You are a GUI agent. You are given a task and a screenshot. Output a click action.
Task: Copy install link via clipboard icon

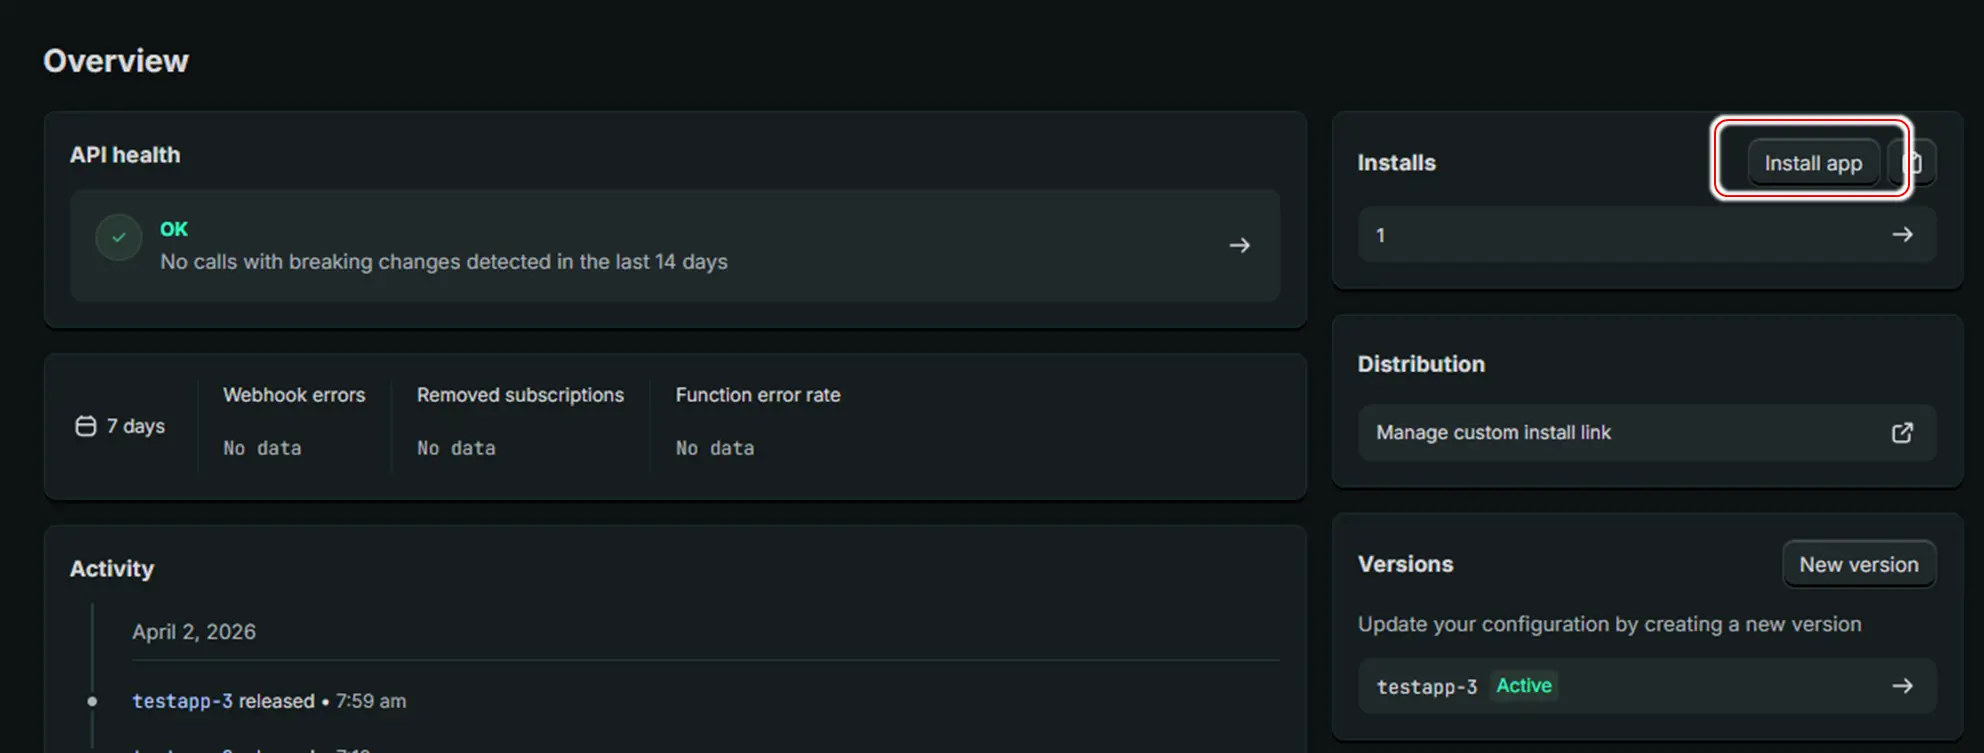point(1914,163)
